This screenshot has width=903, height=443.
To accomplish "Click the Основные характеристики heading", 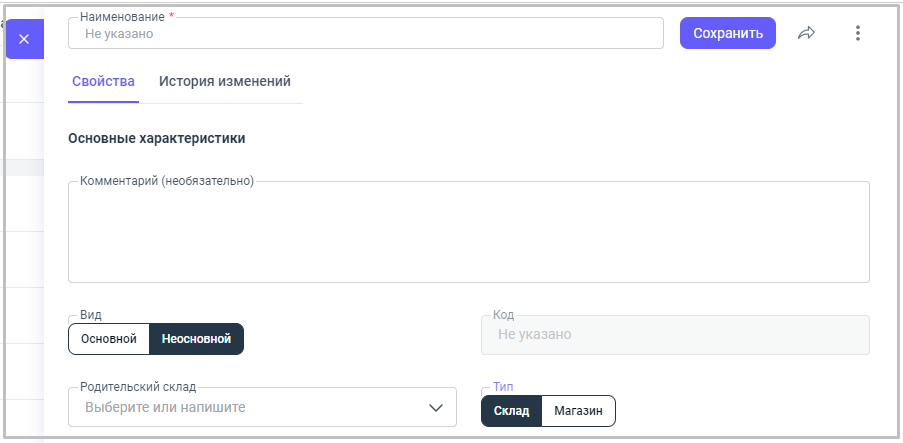I will coord(157,138).
